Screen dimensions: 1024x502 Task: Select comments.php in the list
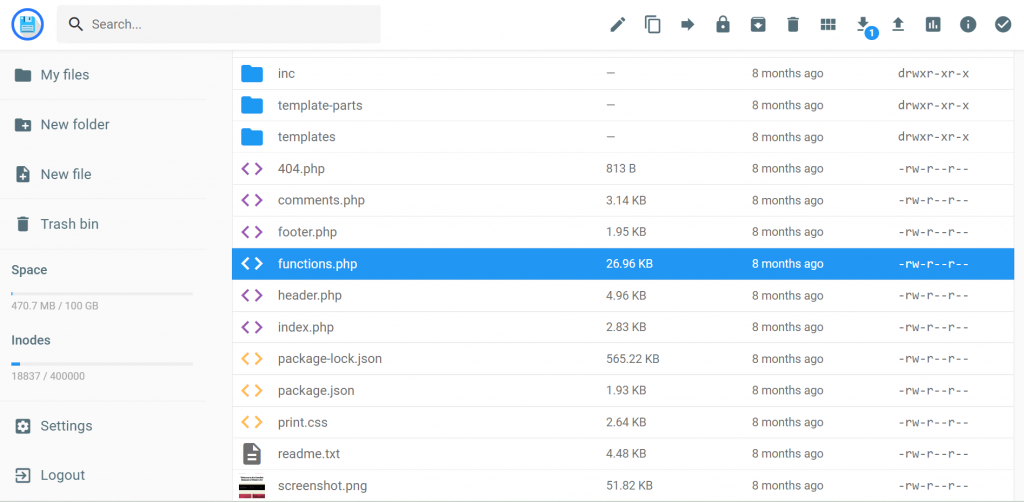[623, 200]
